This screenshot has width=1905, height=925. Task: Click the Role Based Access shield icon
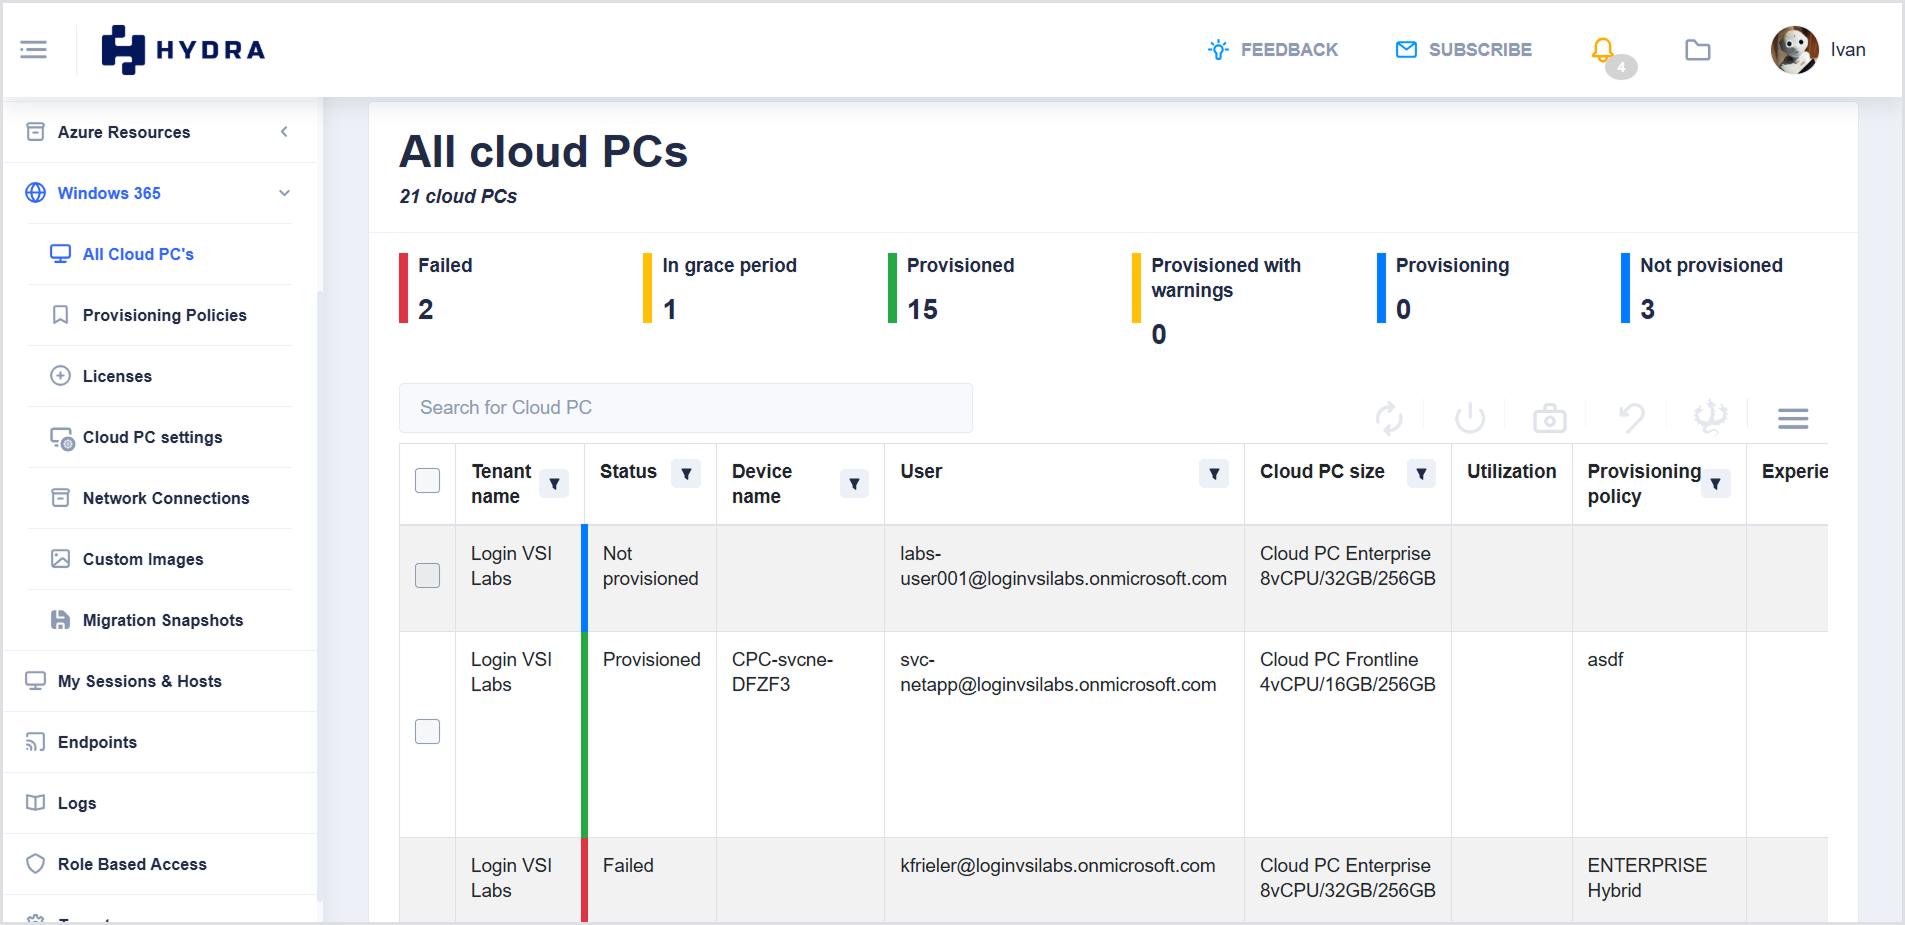[x=36, y=864]
